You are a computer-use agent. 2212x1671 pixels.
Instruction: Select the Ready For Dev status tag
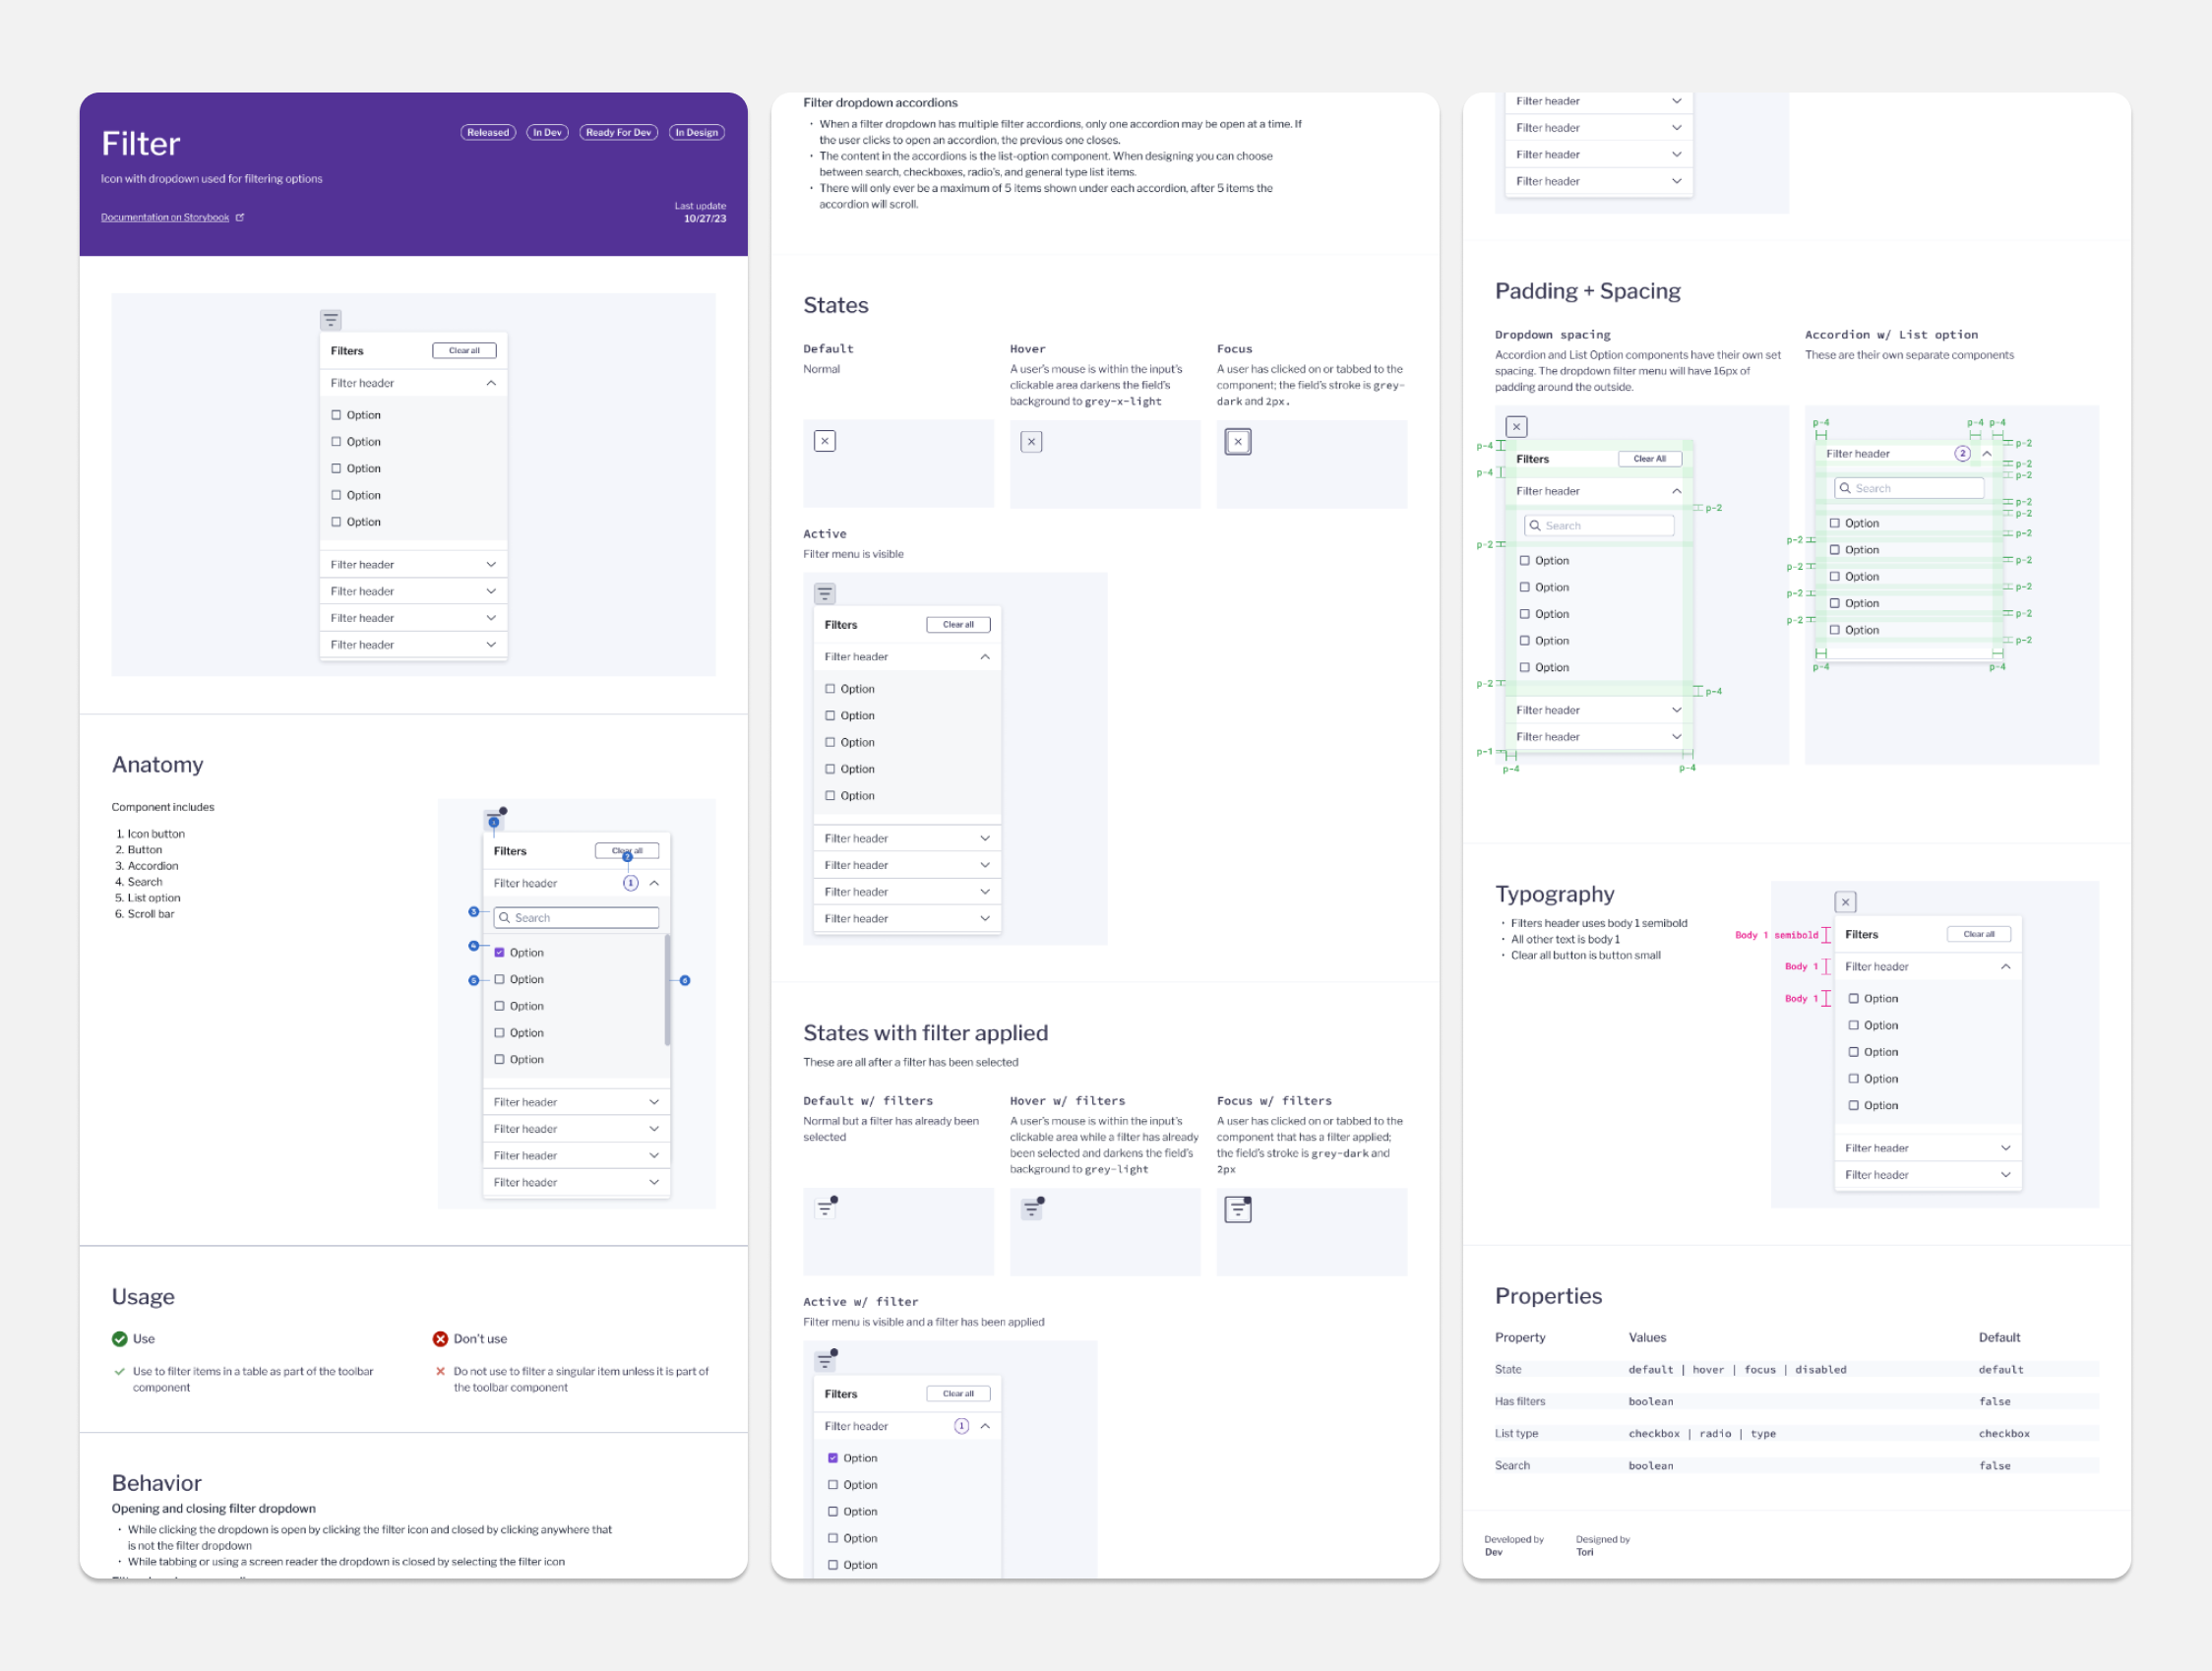618,132
